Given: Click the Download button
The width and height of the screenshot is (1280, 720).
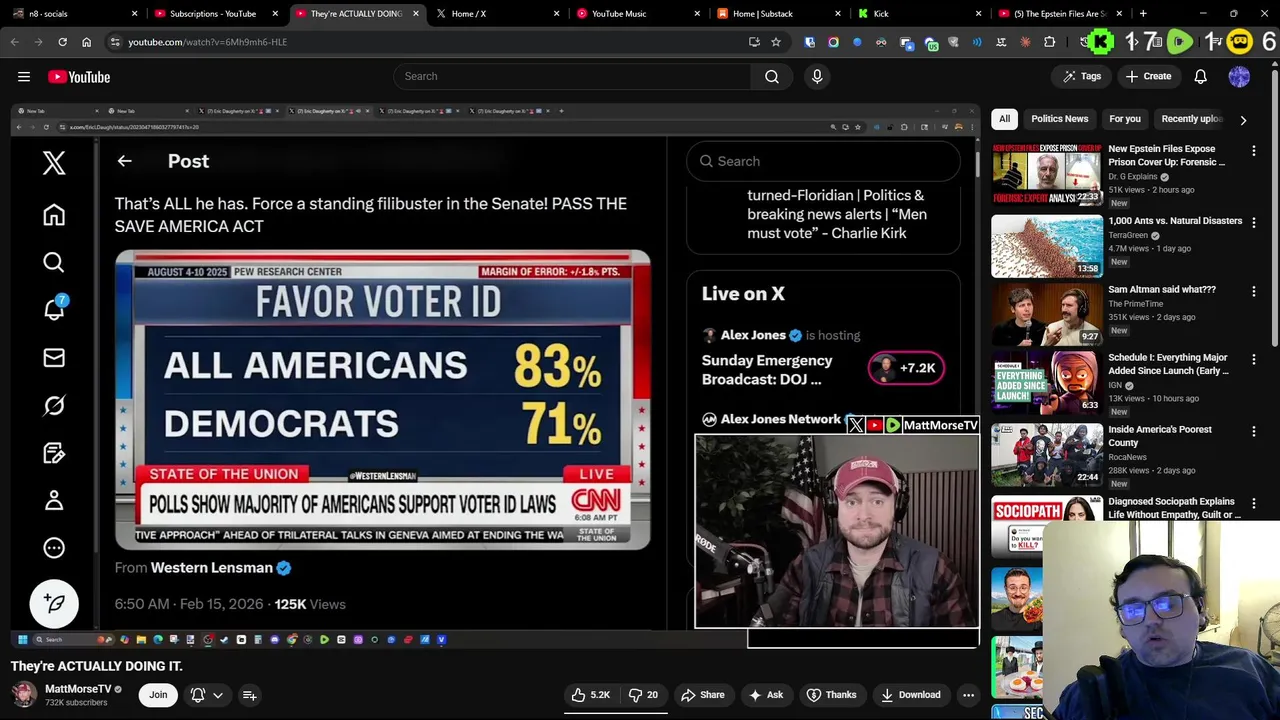Looking at the screenshot, I should coord(910,695).
